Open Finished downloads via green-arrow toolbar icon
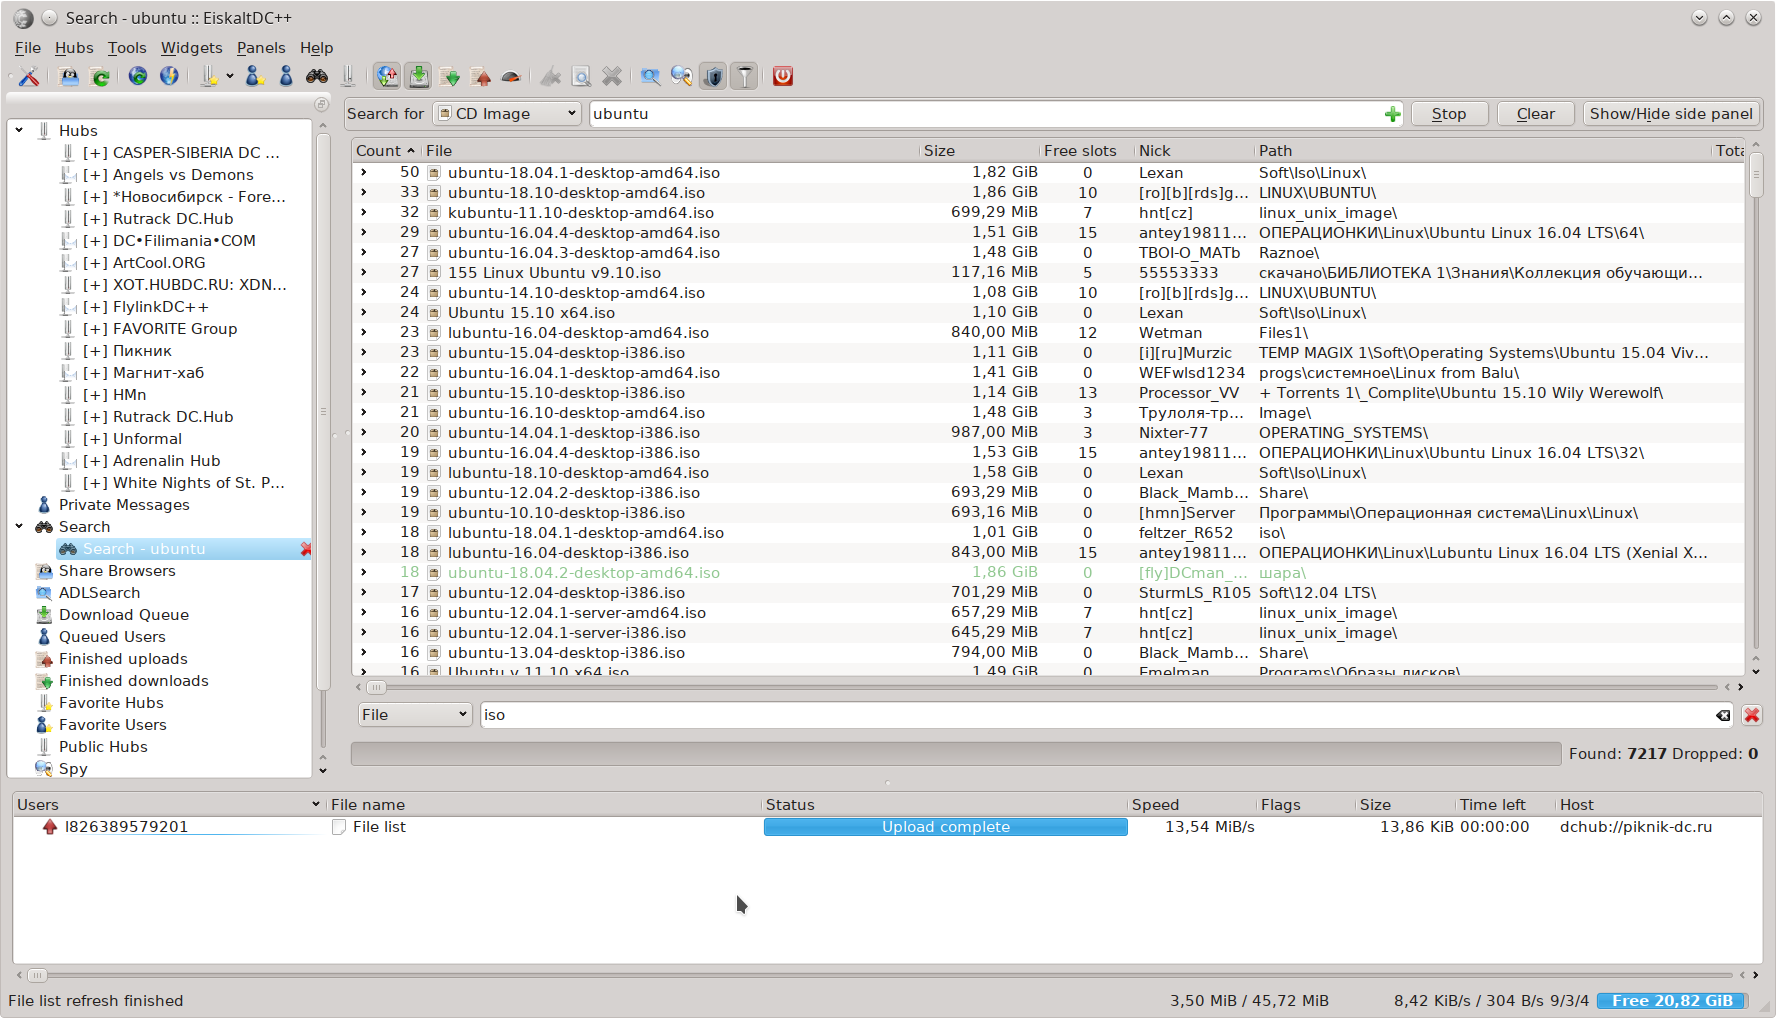 450,76
